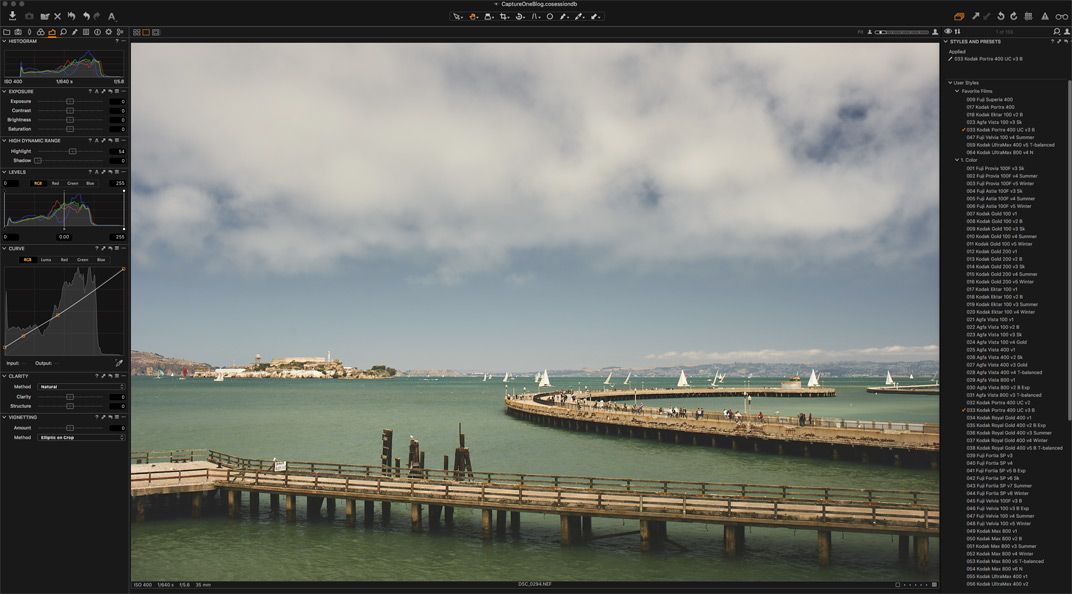This screenshot has width=1072, height=594.
Task: Open the Clarity Method dropdown
Action: tap(81, 387)
